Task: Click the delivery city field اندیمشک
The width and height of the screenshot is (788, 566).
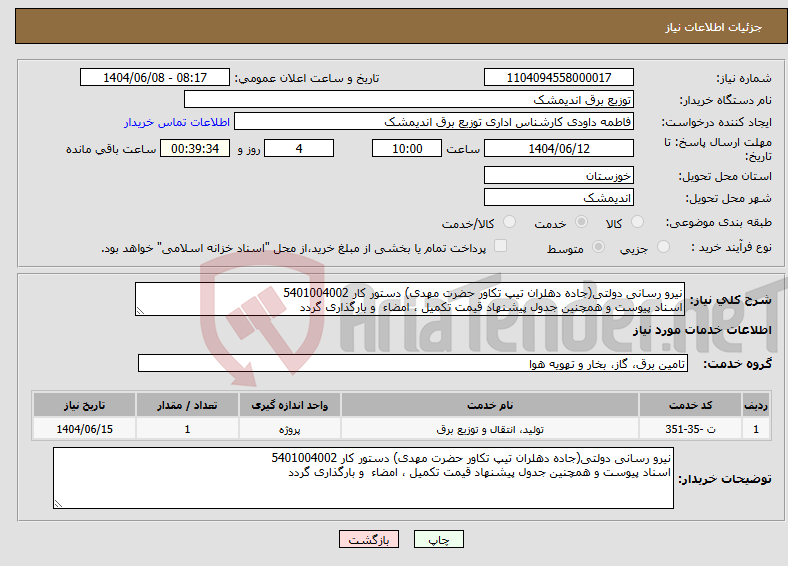Action: coord(558,197)
